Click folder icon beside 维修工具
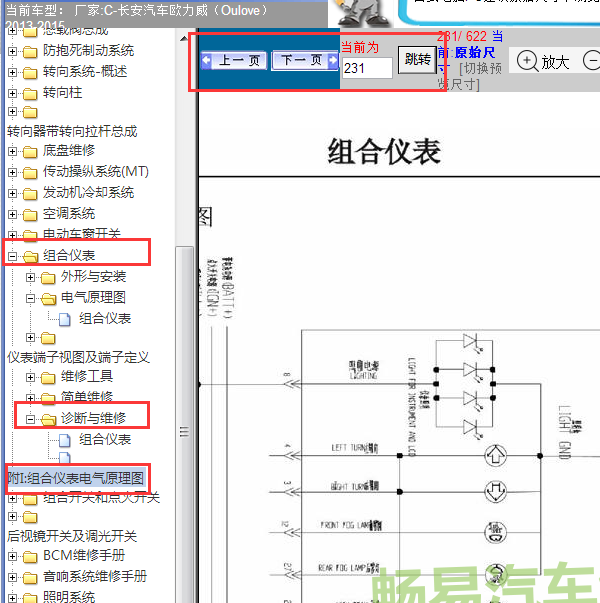Image resolution: width=600 pixels, height=603 pixels. click(48, 378)
